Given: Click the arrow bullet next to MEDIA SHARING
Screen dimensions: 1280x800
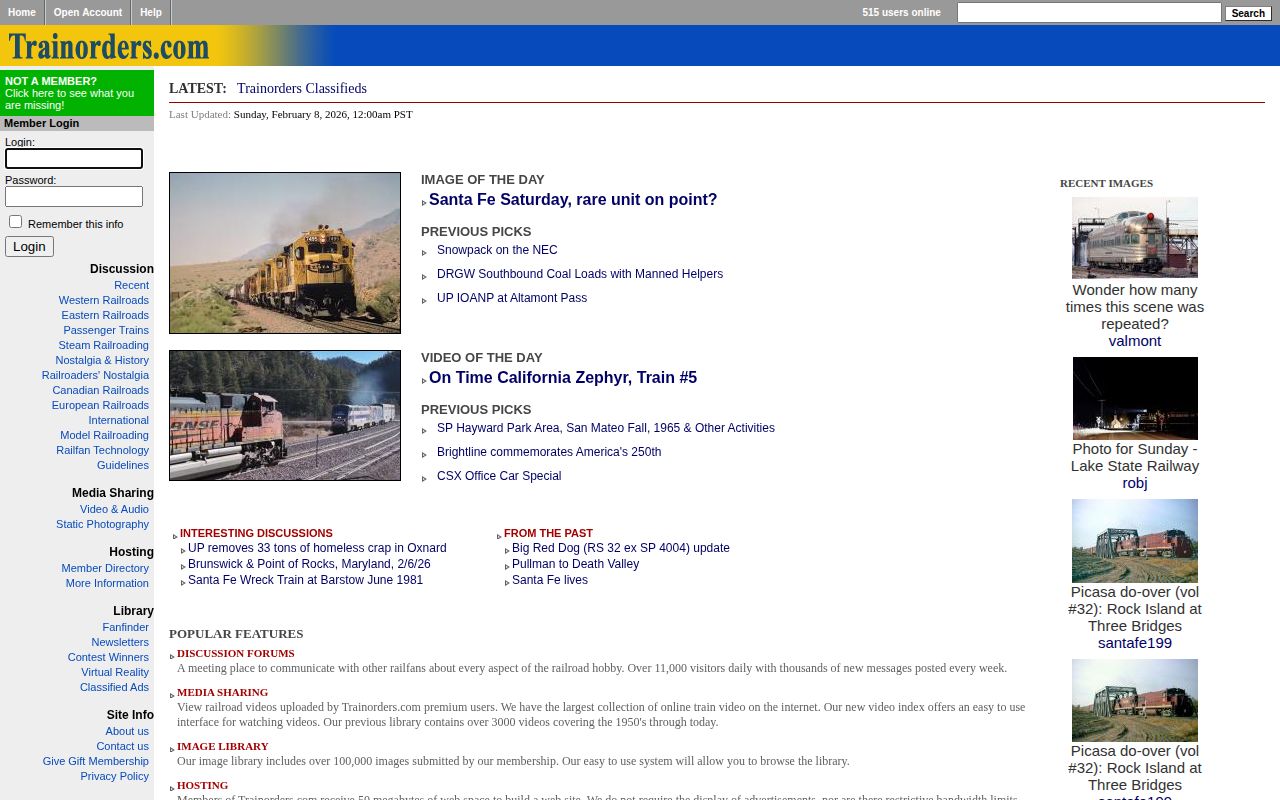Looking at the screenshot, I should [172, 694].
